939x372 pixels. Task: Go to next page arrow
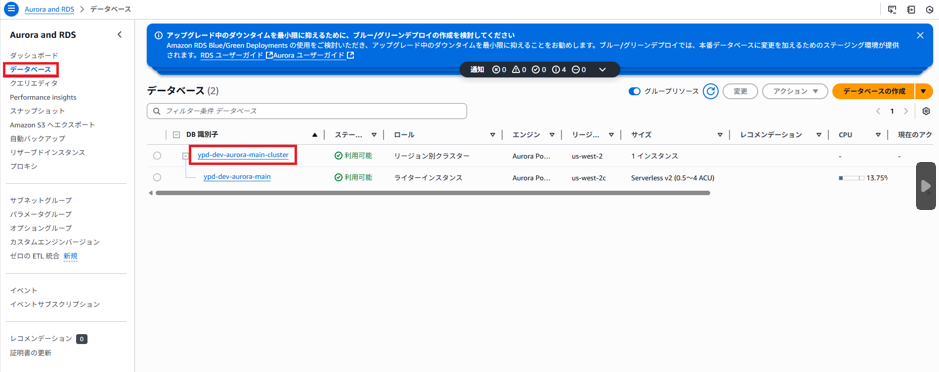[x=906, y=111]
